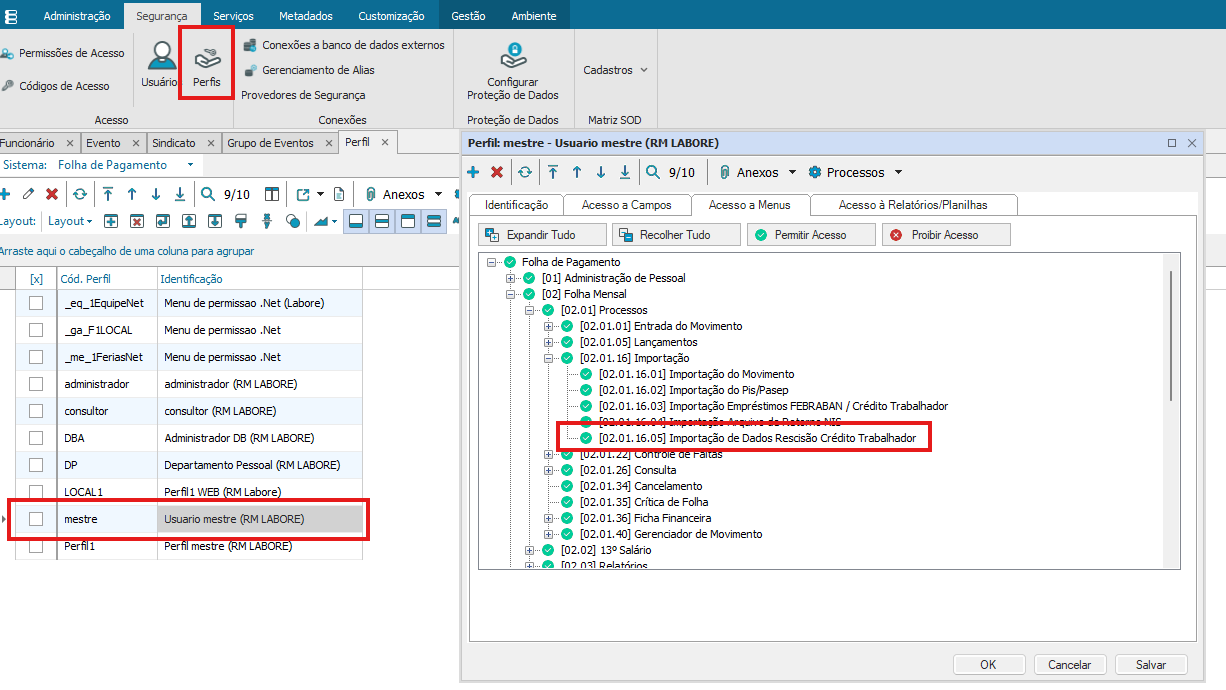The image size is (1226, 690).
Task: Open Conexões a banco de dados externos
Action: (x=344, y=45)
